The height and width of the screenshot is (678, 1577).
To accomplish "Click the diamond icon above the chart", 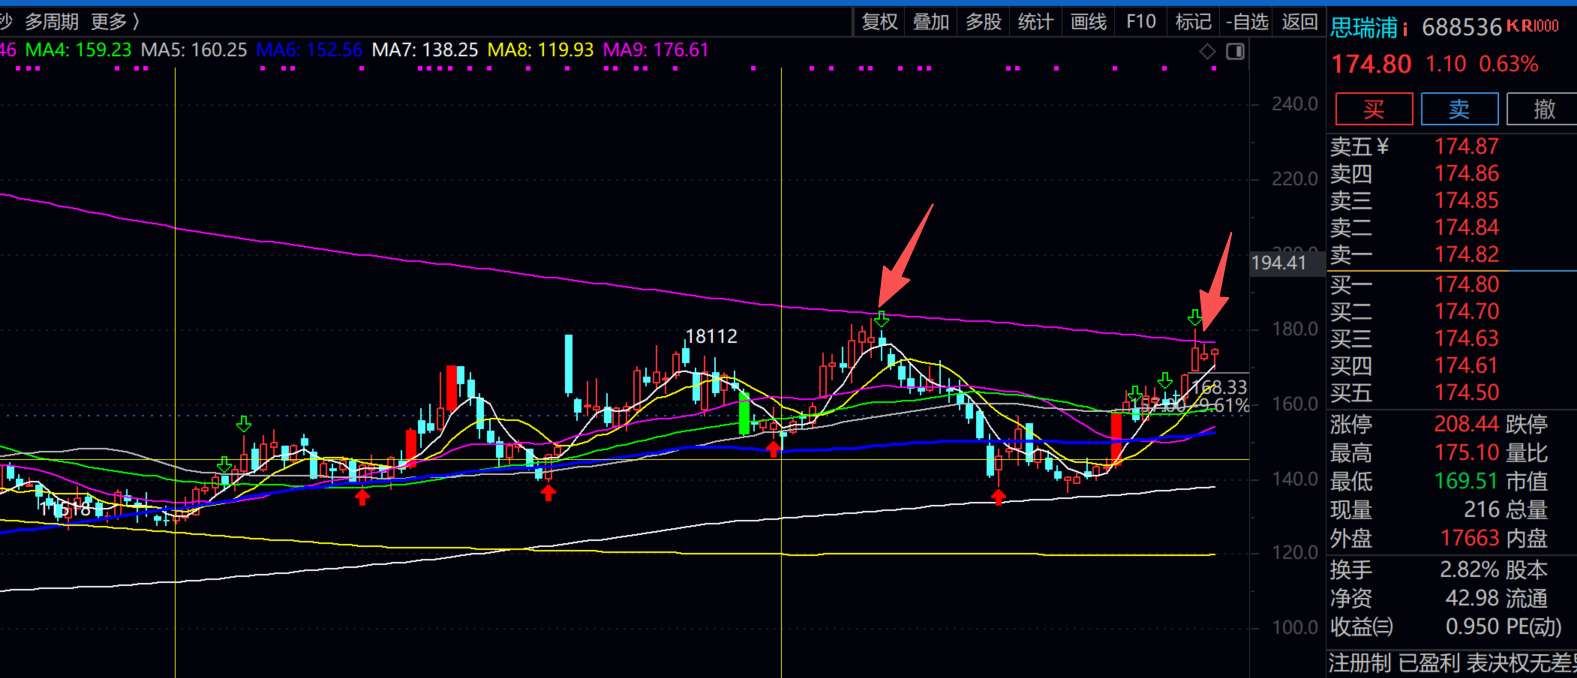I will coord(1208,51).
